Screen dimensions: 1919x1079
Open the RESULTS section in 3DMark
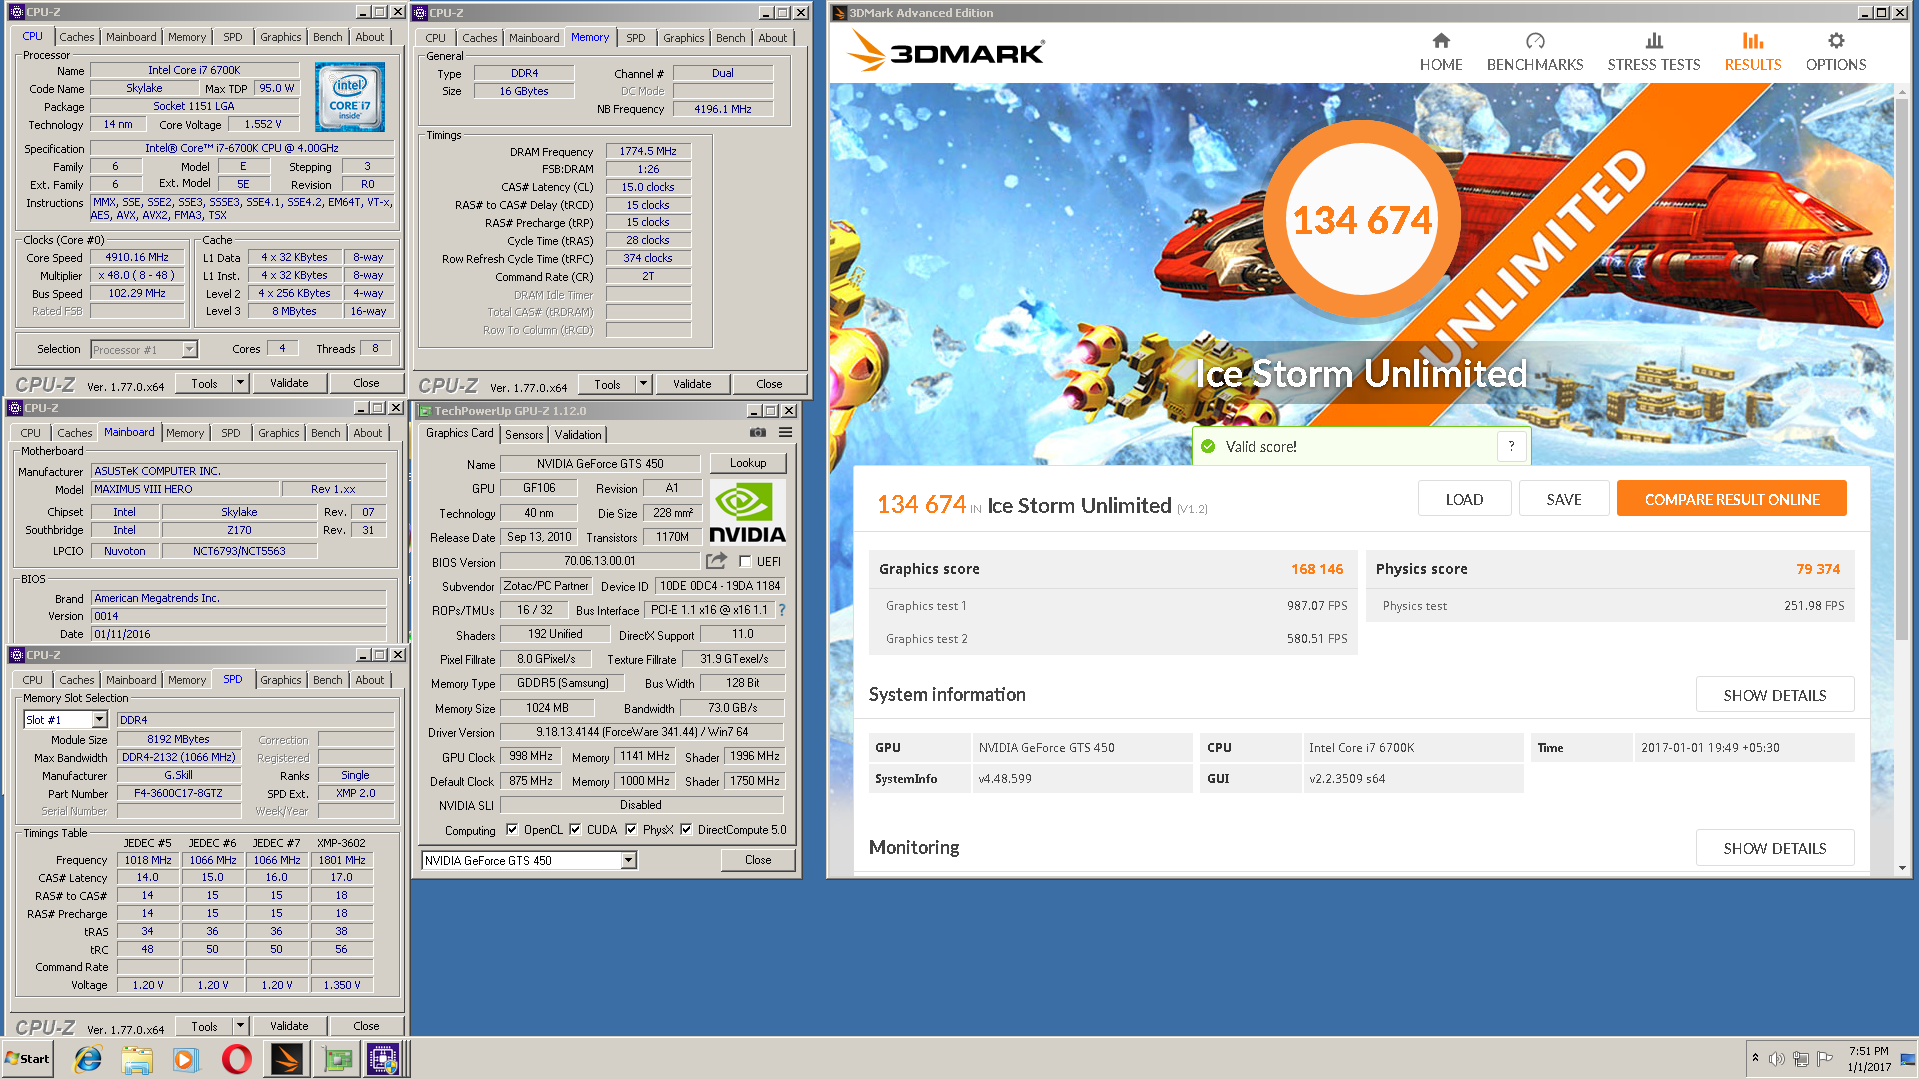(1753, 51)
